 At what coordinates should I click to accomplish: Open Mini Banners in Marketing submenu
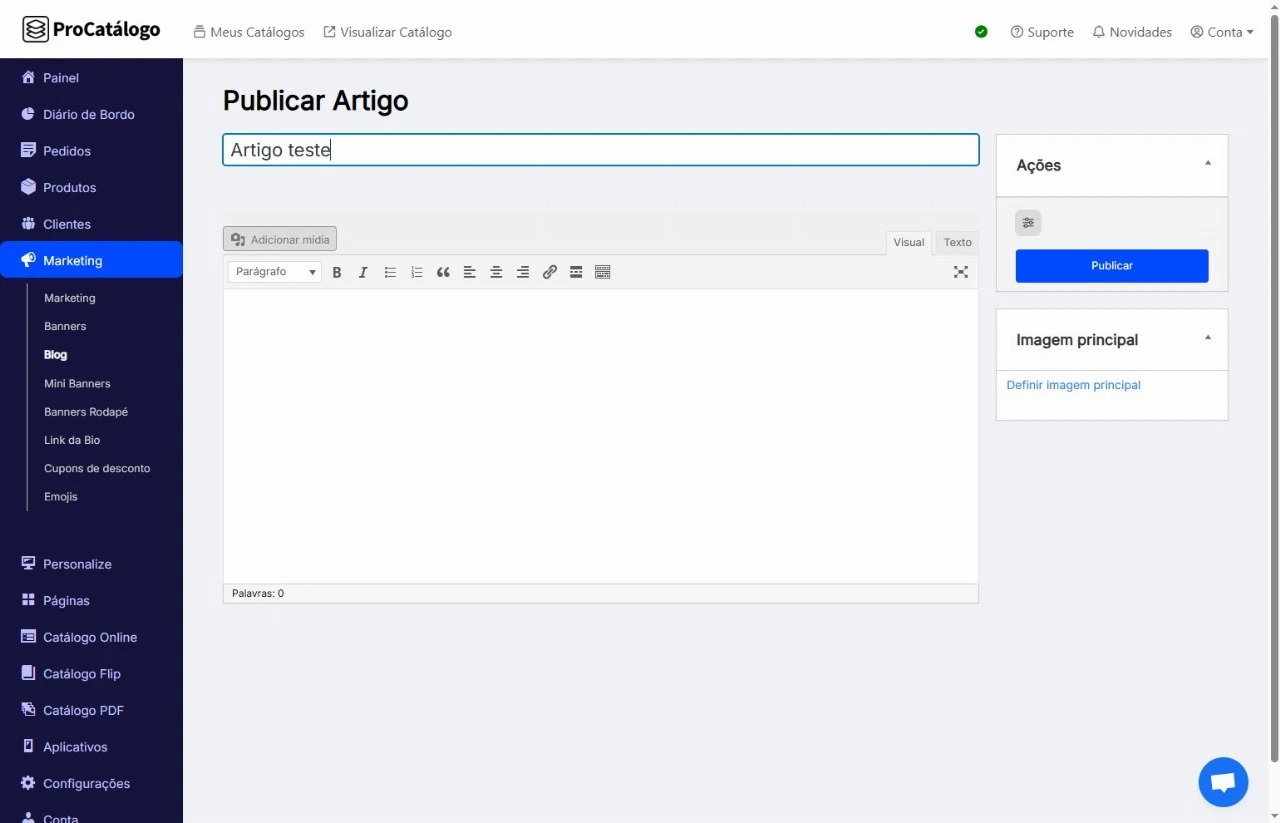coord(77,383)
